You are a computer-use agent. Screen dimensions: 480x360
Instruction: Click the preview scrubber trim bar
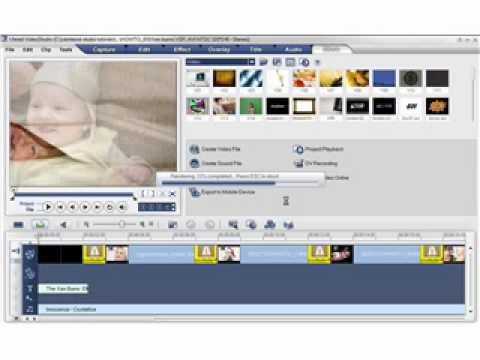[x=74, y=194]
